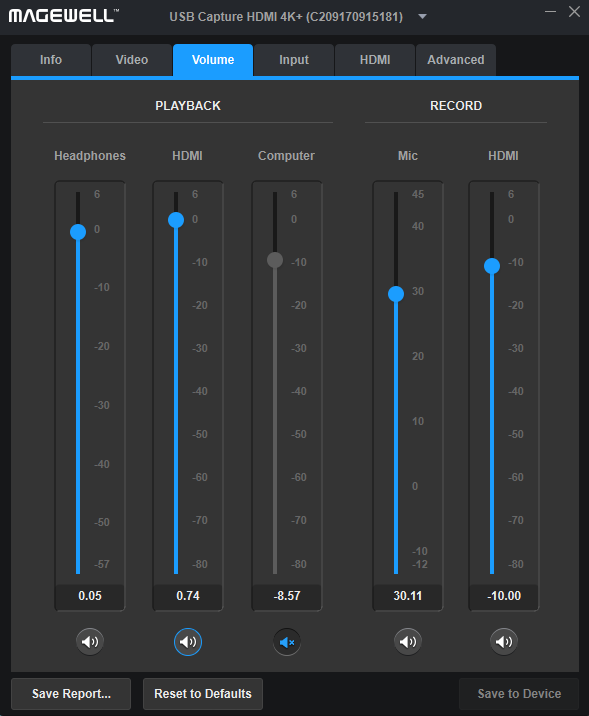This screenshot has width=589, height=716.
Task: Mute the HDMI playback channel
Action: coord(188,642)
